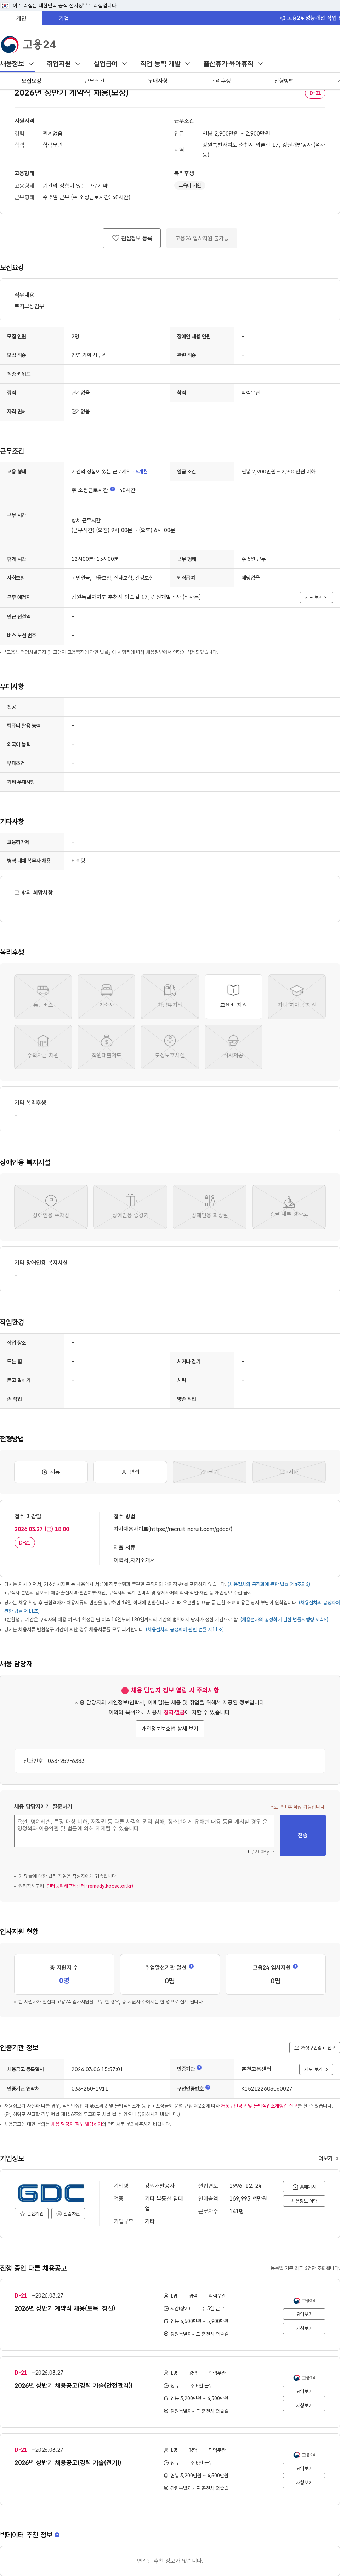Click the 소정근로시간 info tooltip icon
Viewport: 340px width, 2576px height.
tap(113, 489)
